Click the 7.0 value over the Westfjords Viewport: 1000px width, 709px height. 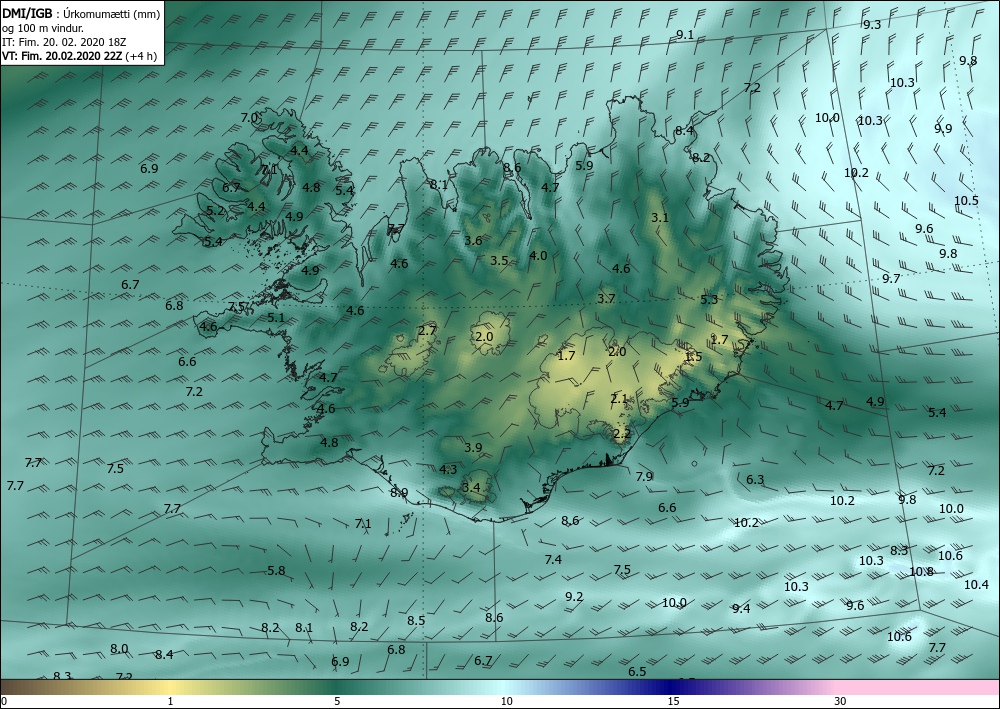point(249,118)
